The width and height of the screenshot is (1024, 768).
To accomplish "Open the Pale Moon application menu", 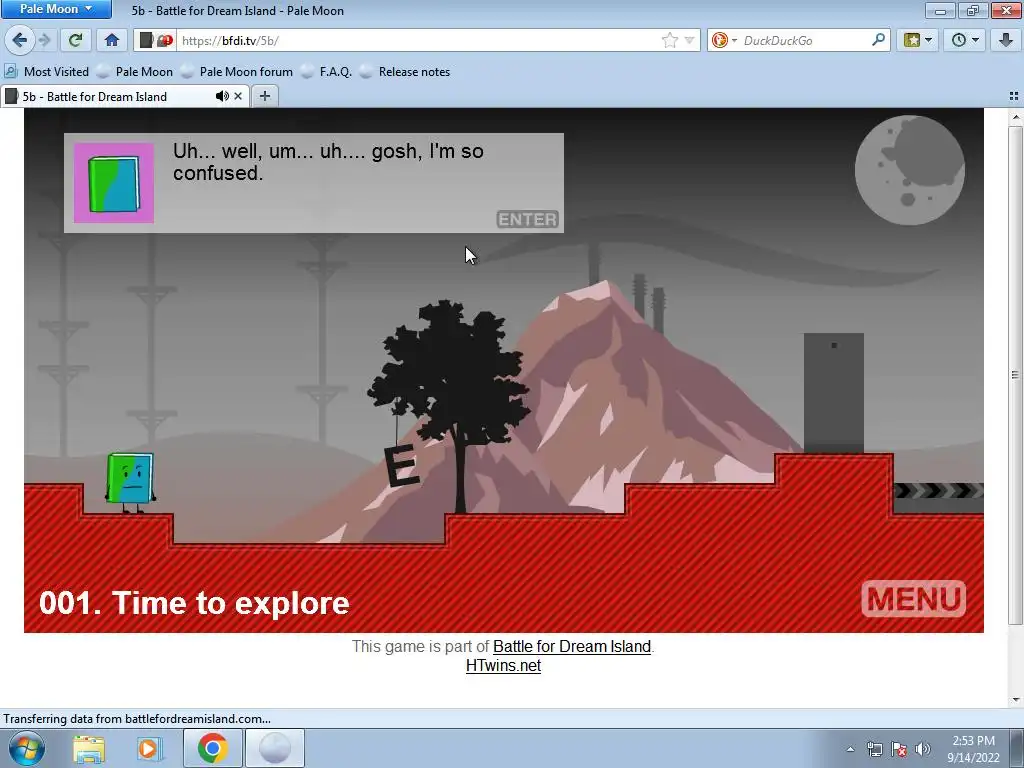I will (x=56, y=9).
